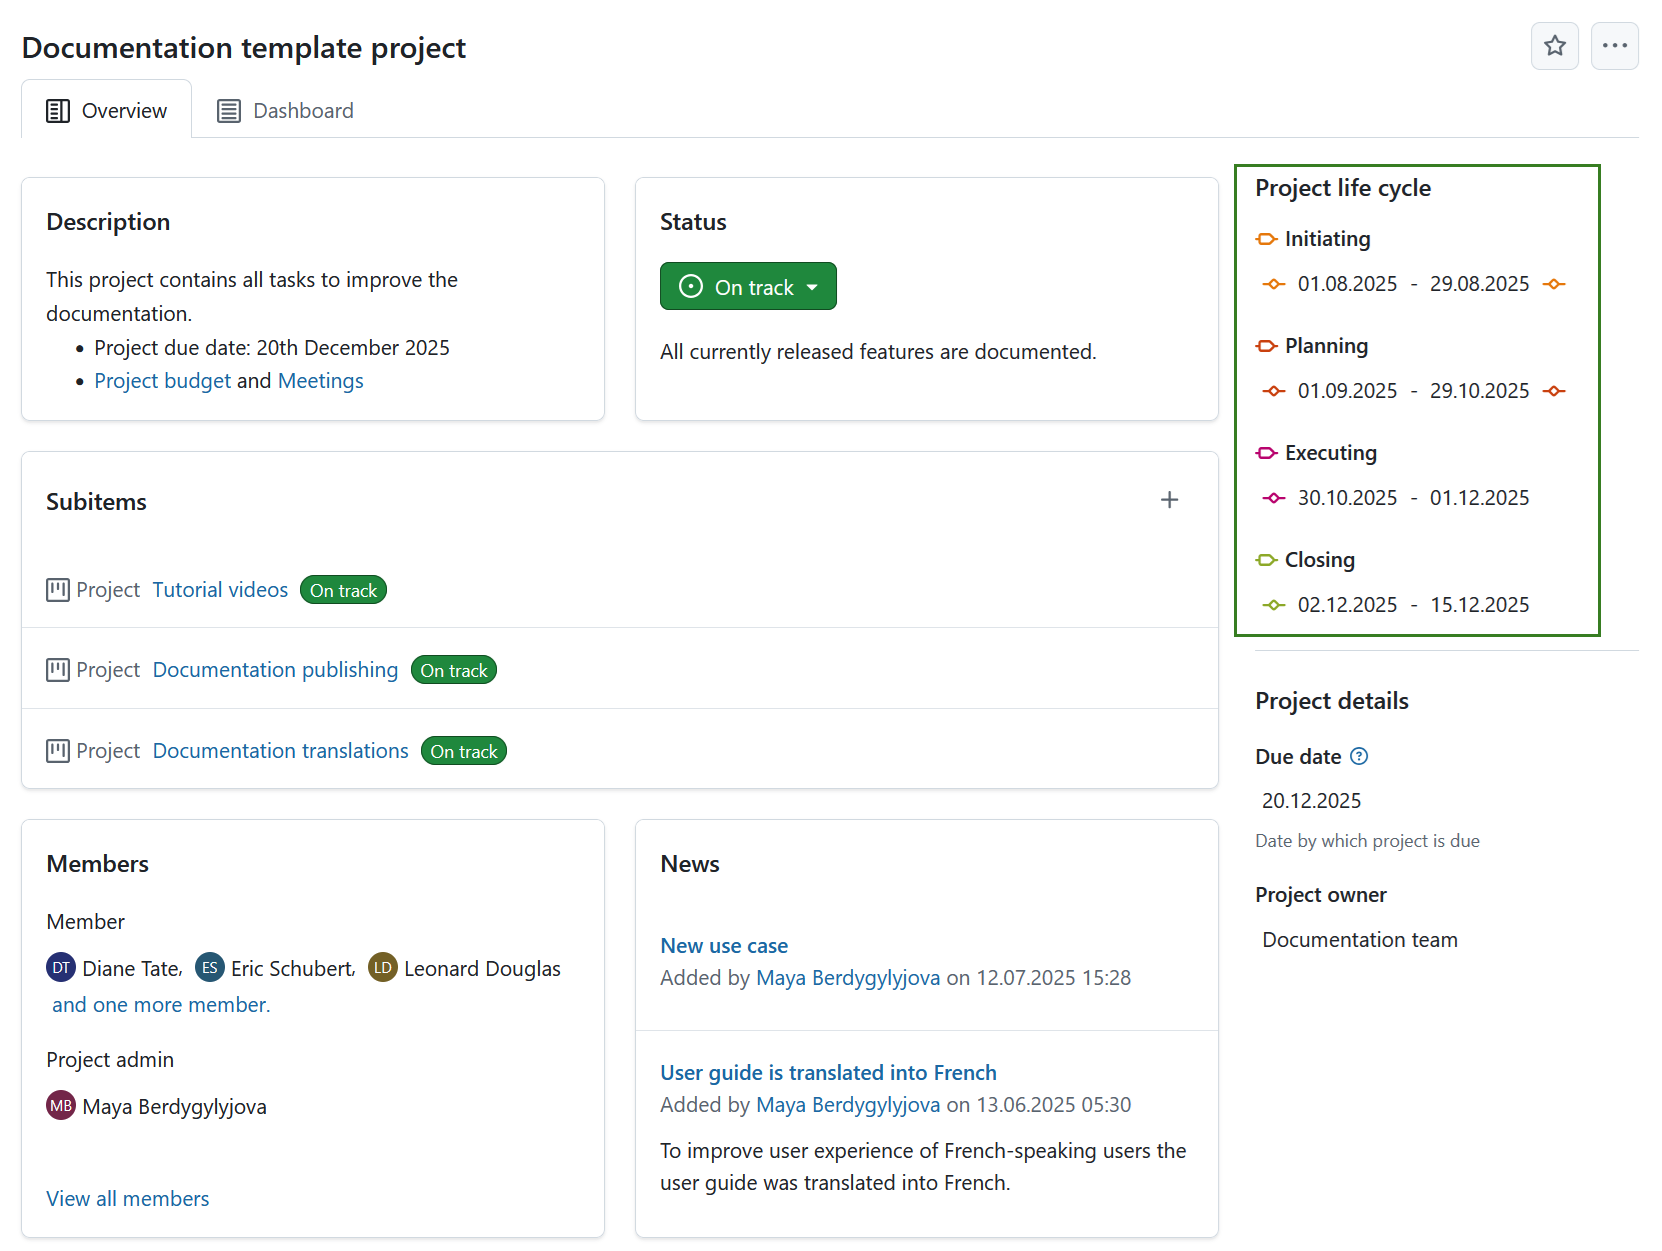The image size is (1662, 1251).
Task: Click the project icon beside Tutorial videos
Action: 58,589
